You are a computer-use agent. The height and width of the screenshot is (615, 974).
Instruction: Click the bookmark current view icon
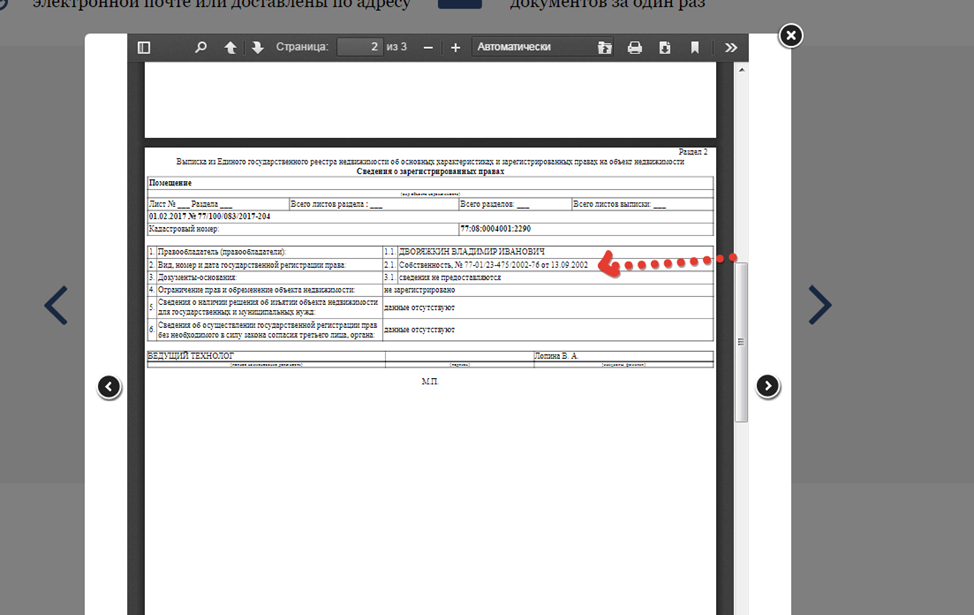click(x=694, y=47)
